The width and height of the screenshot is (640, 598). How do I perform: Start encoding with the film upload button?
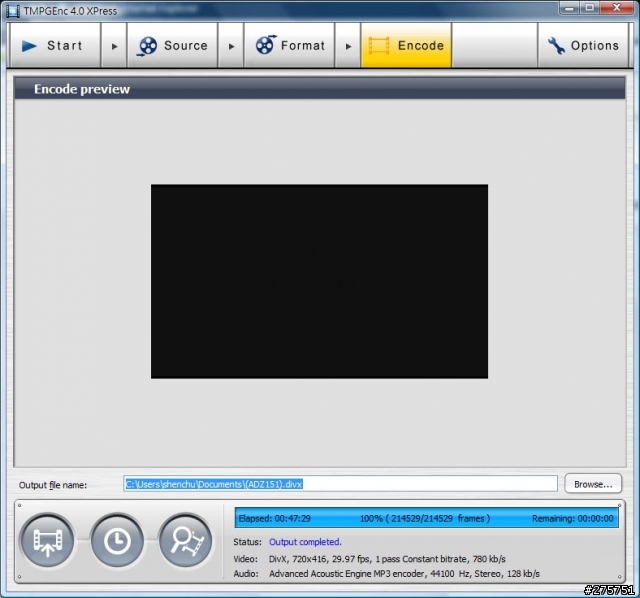pyautogui.click(x=48, y=540)
